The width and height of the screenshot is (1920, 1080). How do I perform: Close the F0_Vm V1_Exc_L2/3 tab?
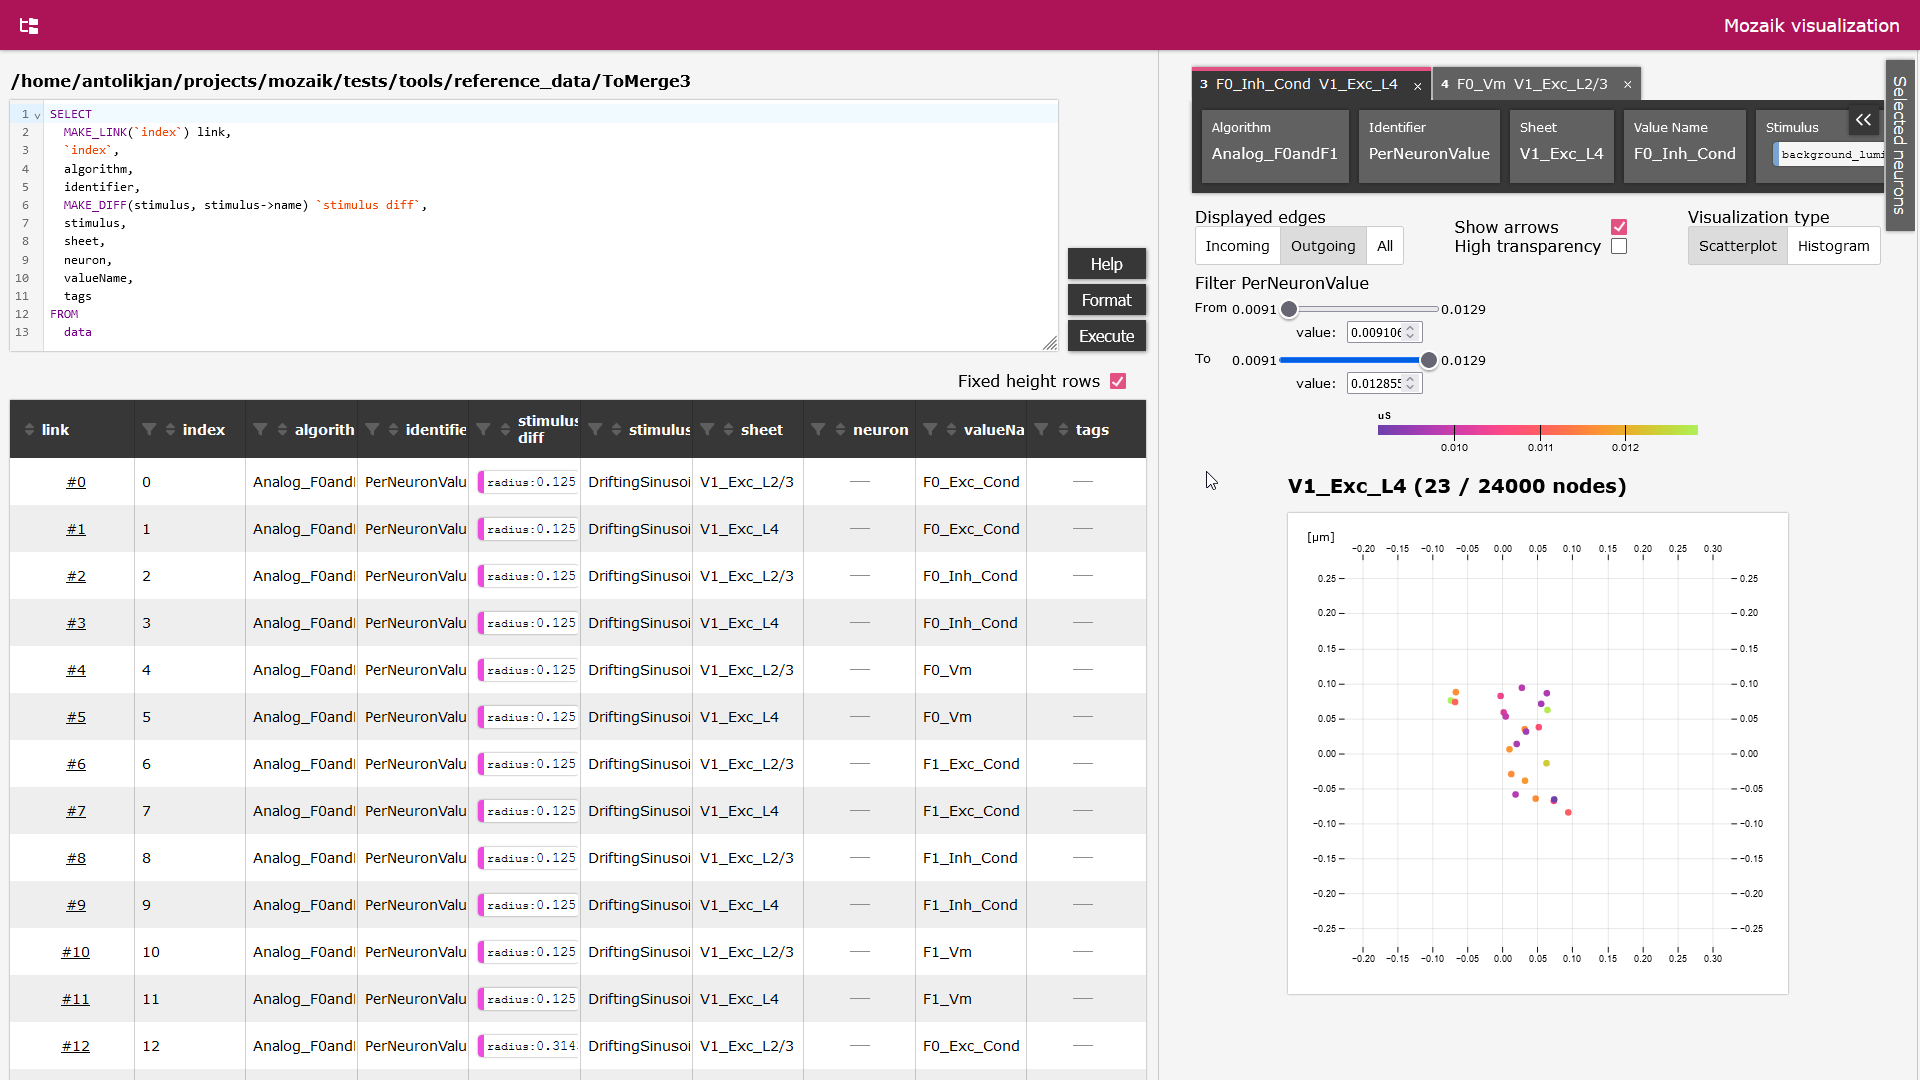click(1627, 85)
